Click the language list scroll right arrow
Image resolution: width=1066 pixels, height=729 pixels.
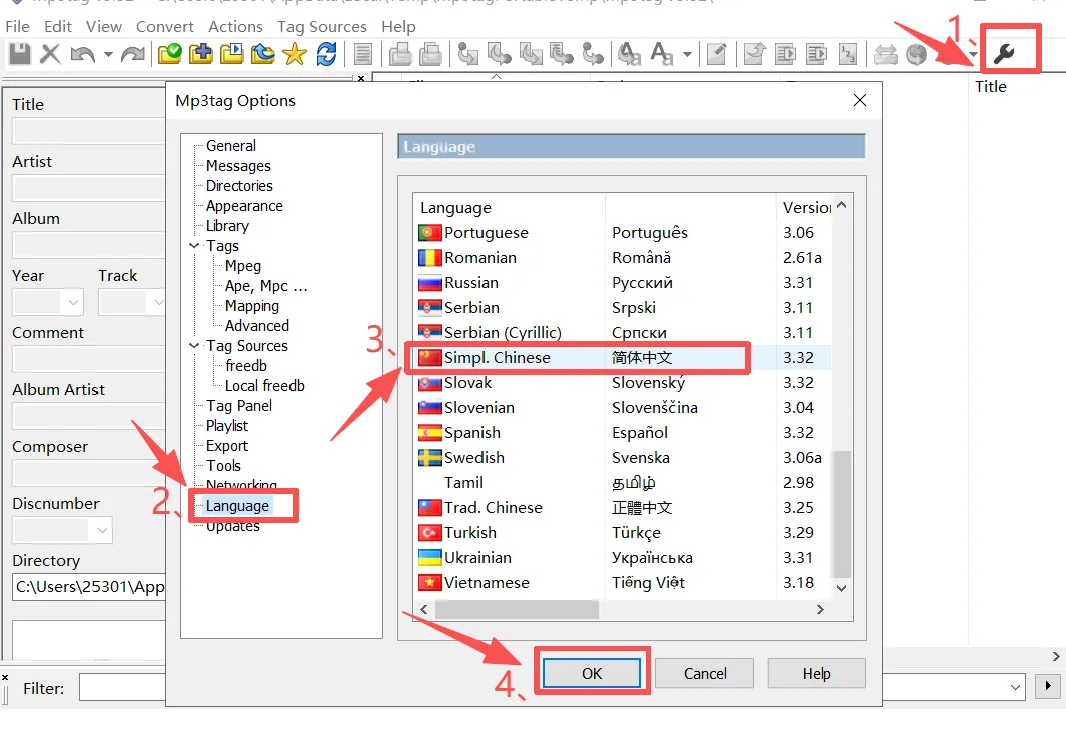point(820,609)
